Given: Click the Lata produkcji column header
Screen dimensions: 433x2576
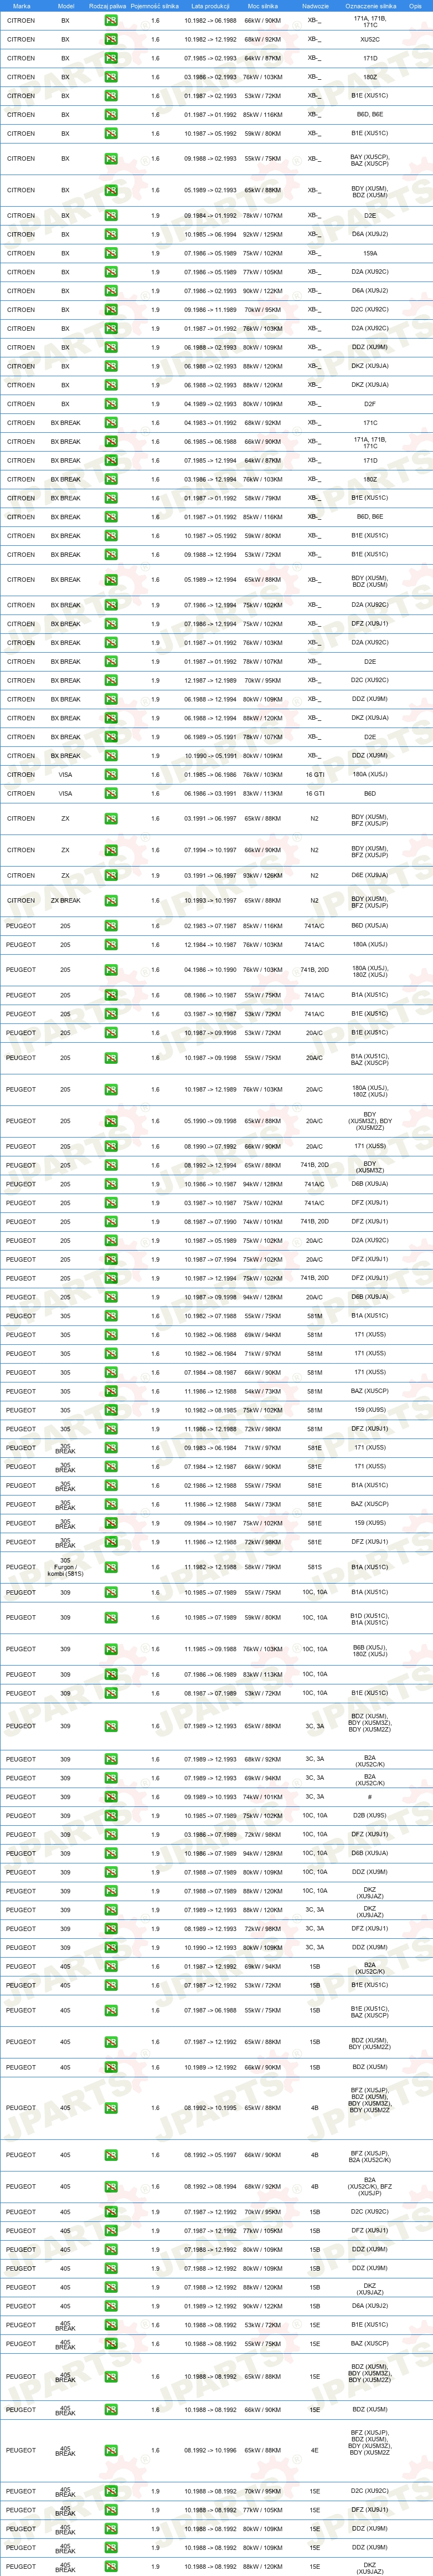Looking at the screenshot, I should 210,6.
